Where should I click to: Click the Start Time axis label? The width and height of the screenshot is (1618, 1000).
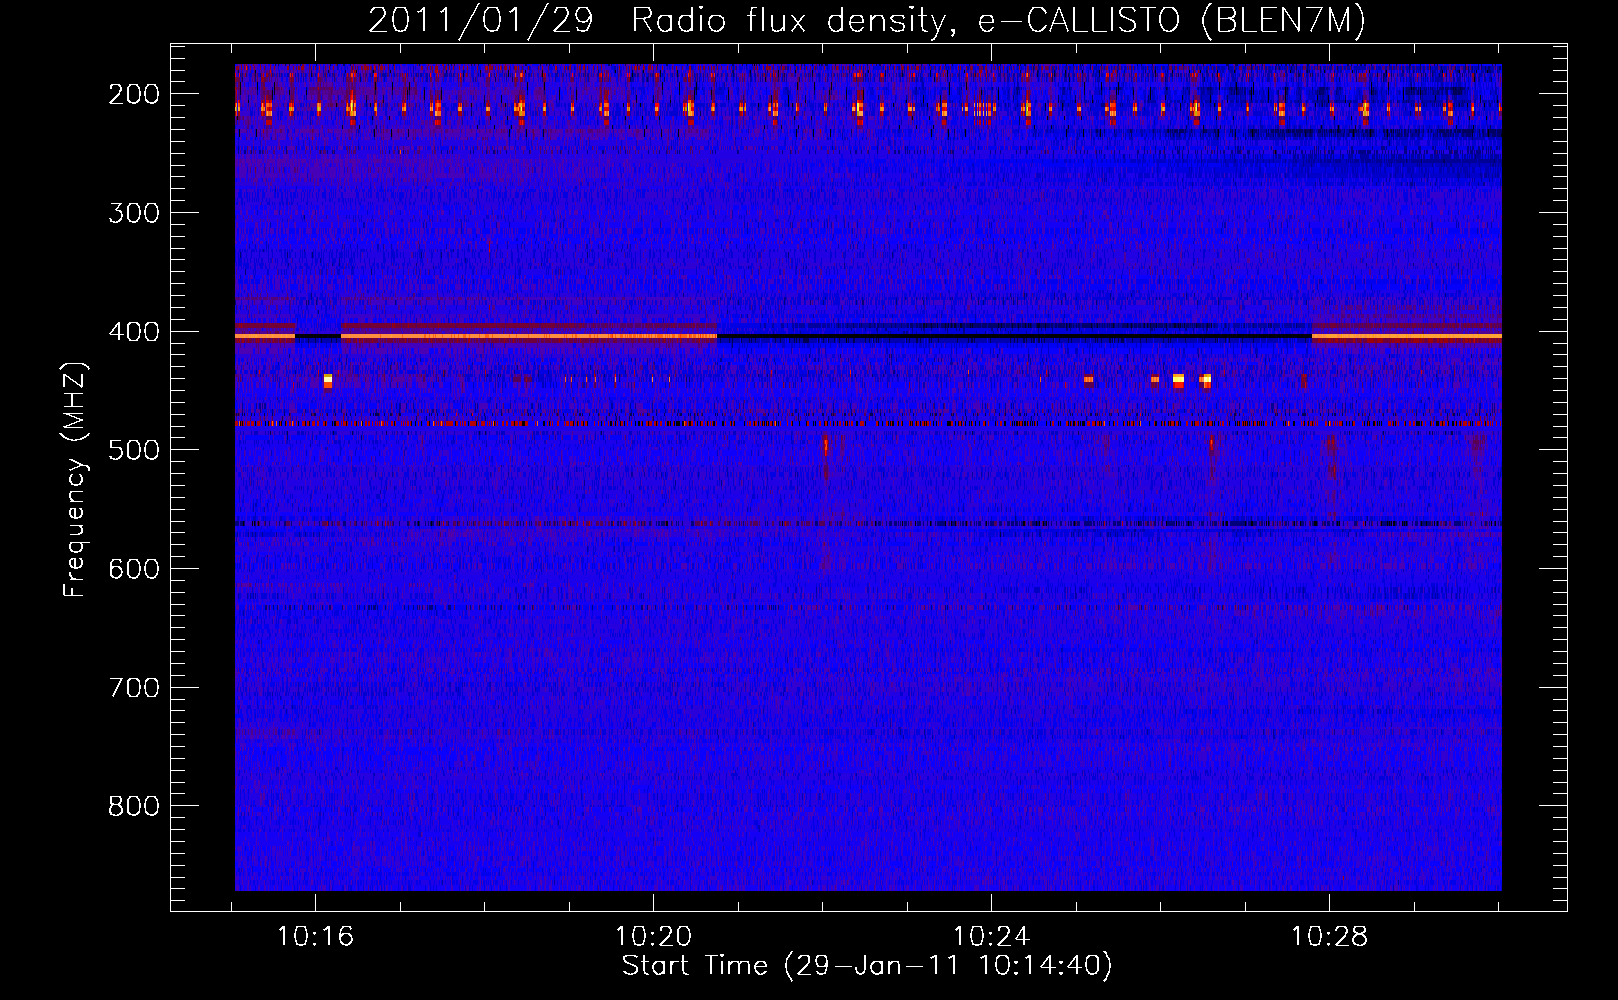(x=867, y=966)
